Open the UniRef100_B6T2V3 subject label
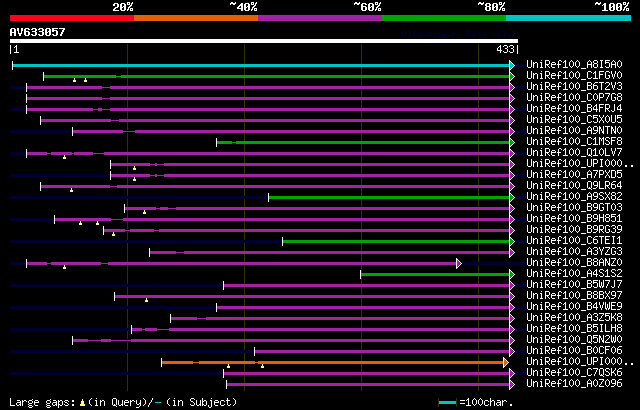 [x=574, y=86]
